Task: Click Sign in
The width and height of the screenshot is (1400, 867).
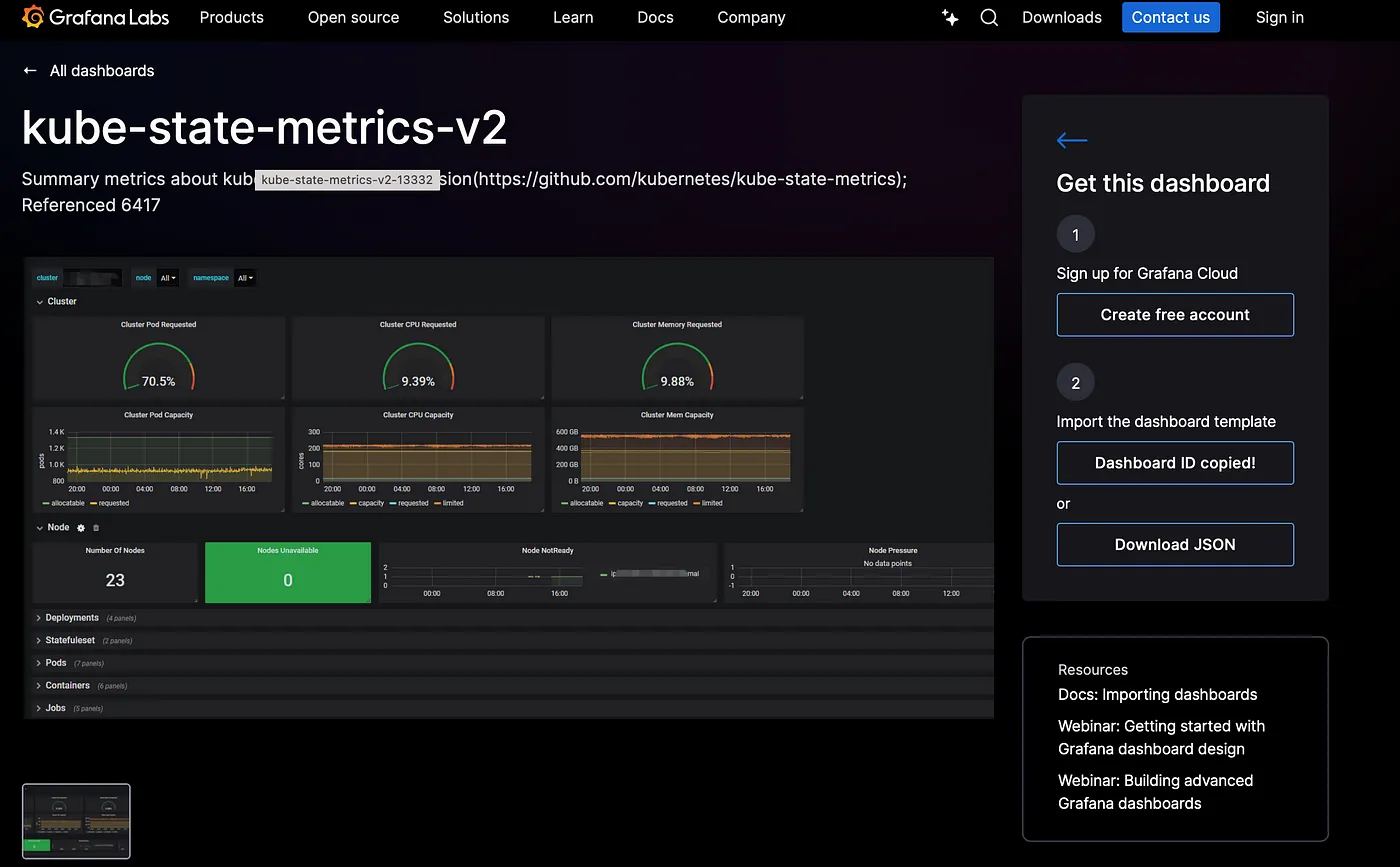Action: [1280, 17]
